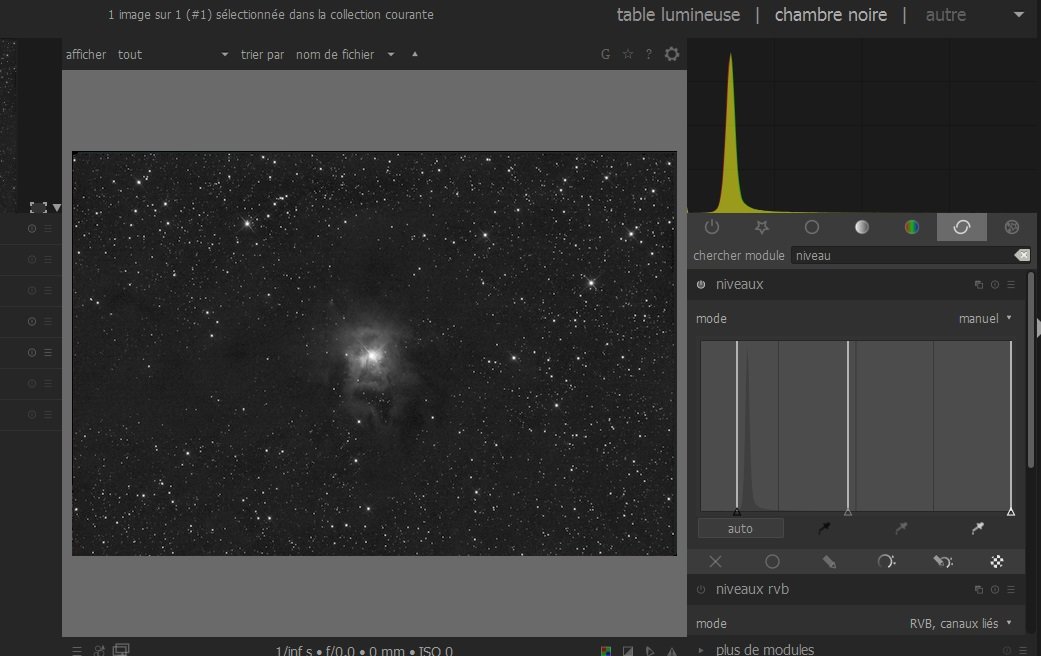Viewport: 1041px width, 656px height.
Task: Open the favorites star module group
Action: click(x=761, y=227)
